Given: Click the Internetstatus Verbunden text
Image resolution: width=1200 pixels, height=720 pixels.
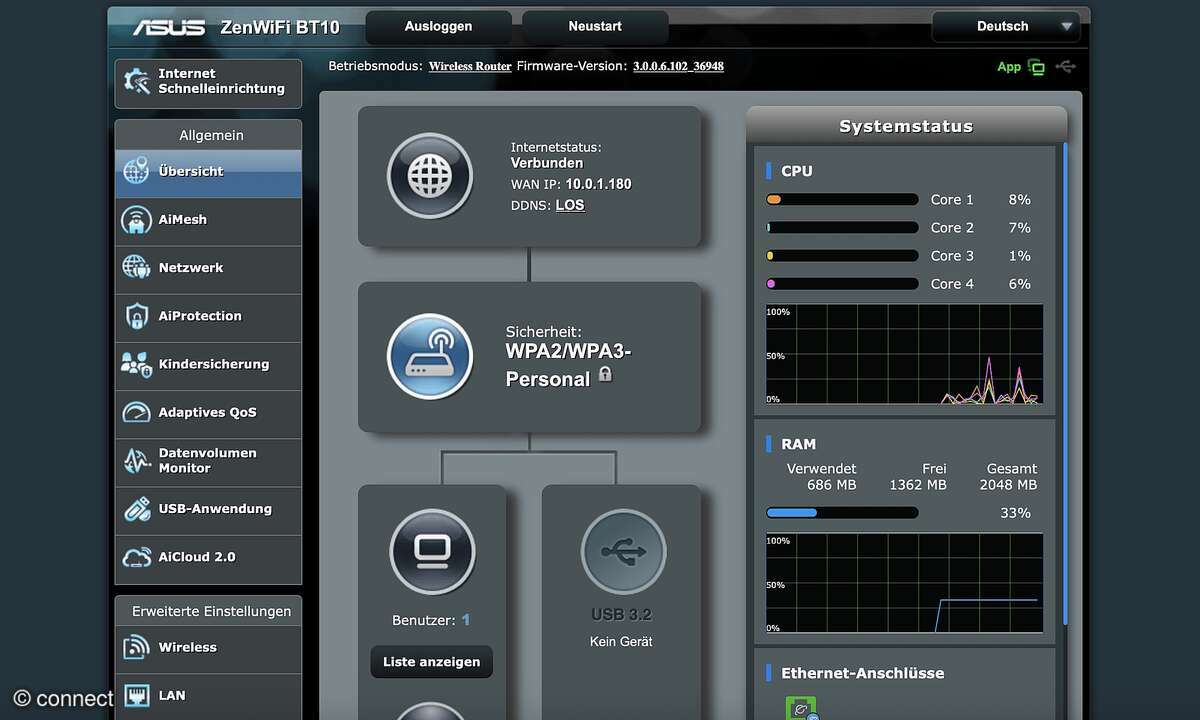Looking at the screenshot, I should point(547,162).
